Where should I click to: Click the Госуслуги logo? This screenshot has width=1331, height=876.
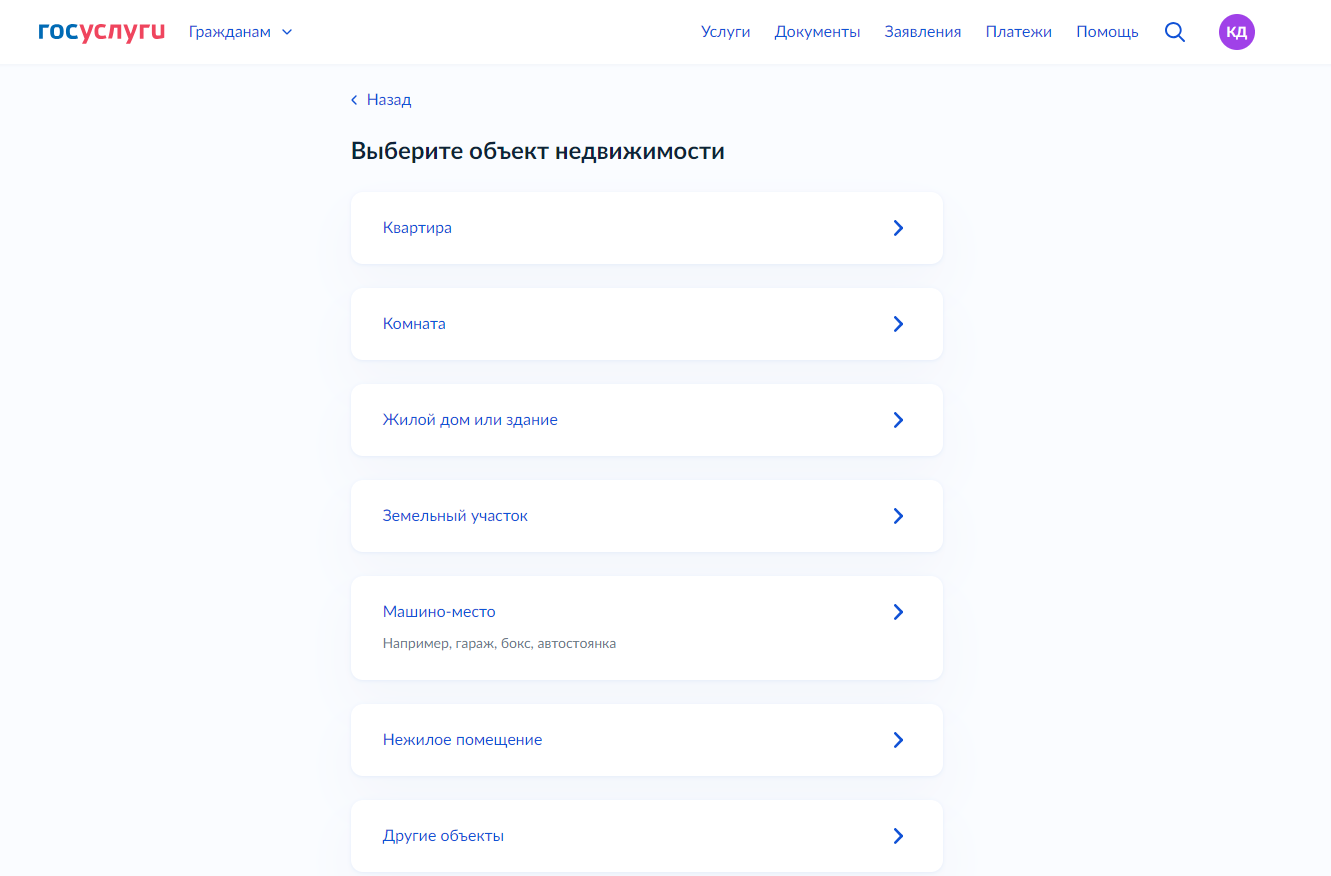point(101,32)
